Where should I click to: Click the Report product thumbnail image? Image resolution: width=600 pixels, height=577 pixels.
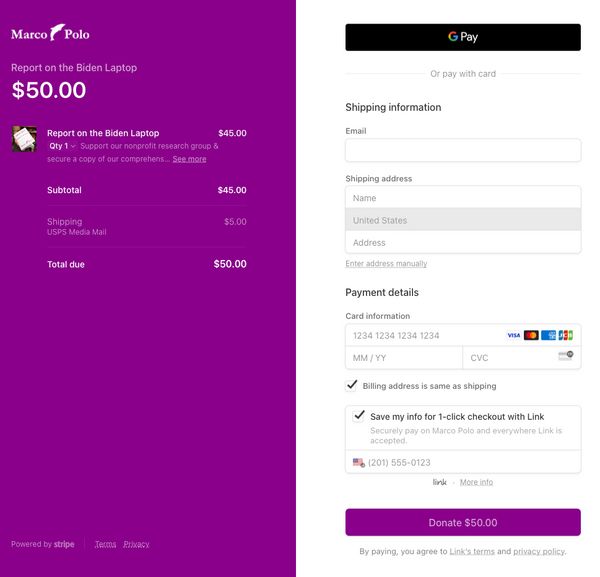point(24,139)
